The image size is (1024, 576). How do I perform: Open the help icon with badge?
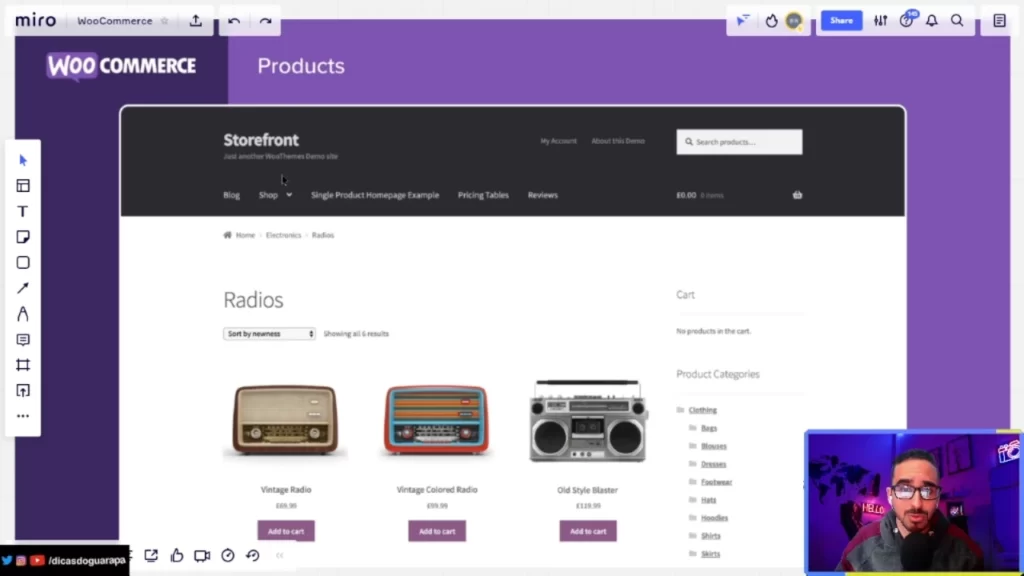[x=907, y=20]
